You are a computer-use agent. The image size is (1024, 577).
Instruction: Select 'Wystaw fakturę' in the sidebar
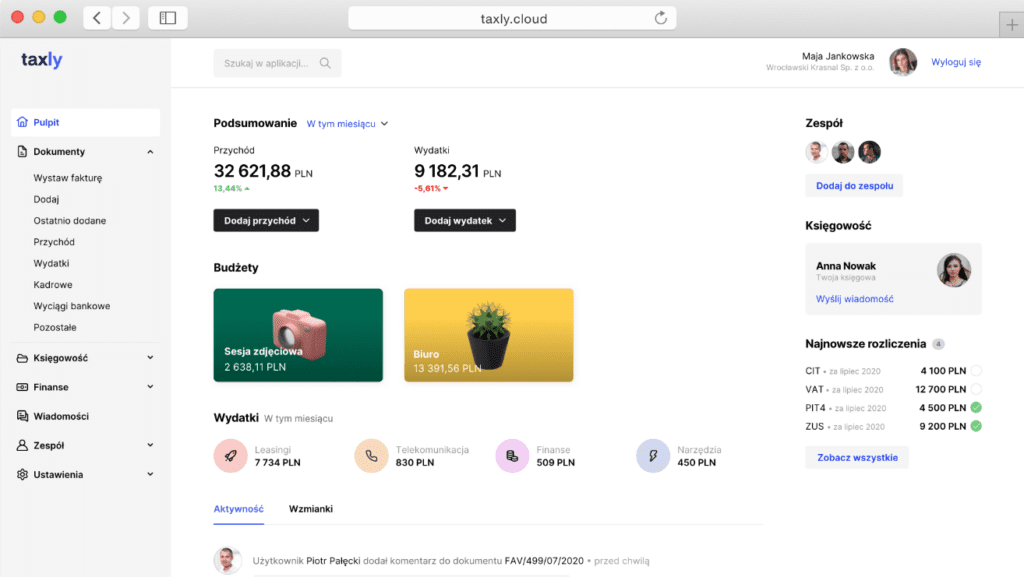click(x=68, y=178)
